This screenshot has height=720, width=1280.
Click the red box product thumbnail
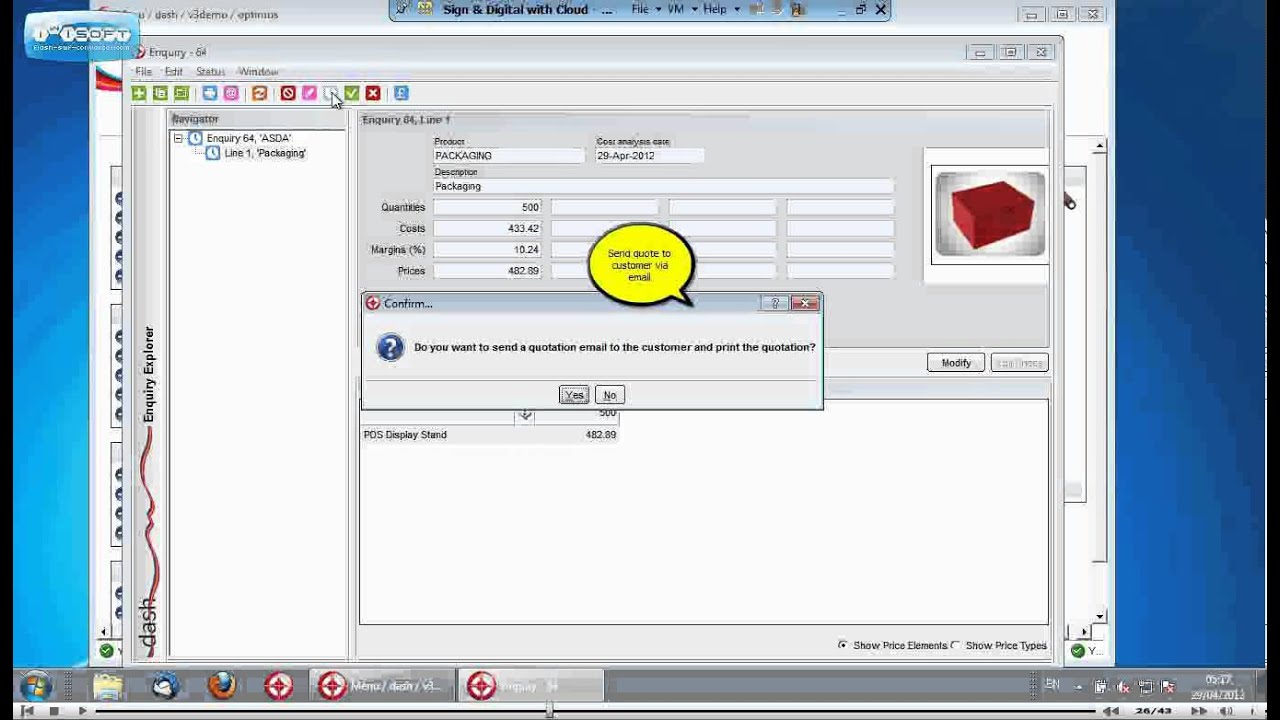pos(990,214)
